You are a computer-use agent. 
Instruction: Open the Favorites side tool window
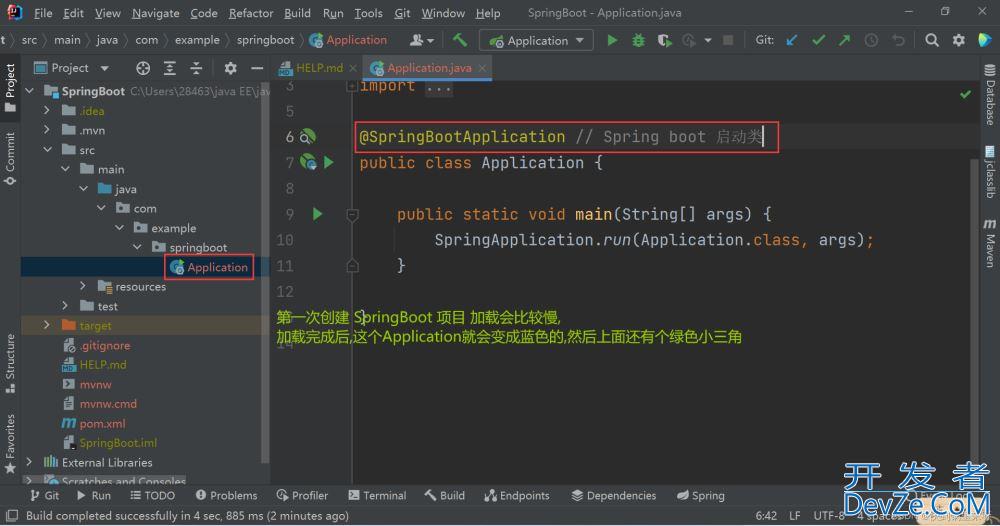[x=10, y=444]
